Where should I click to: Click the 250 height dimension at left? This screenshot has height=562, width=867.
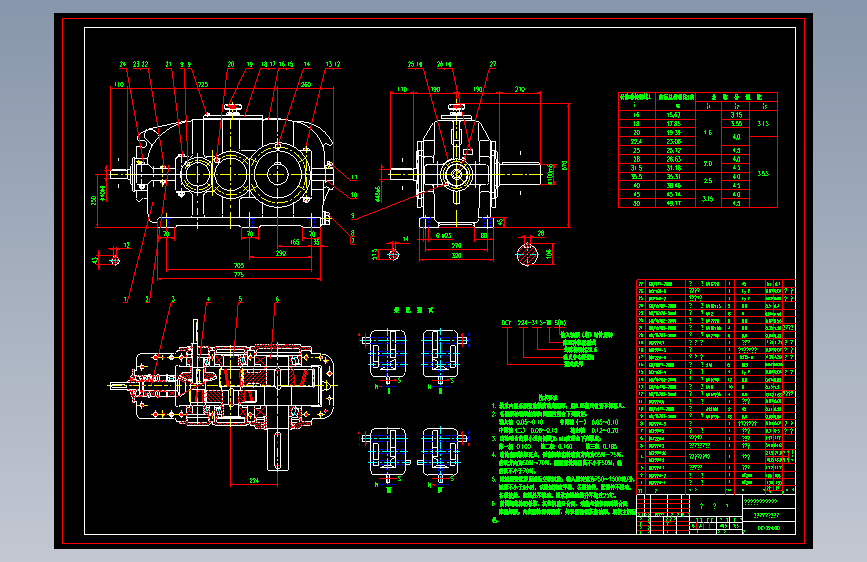coord(94,200)
